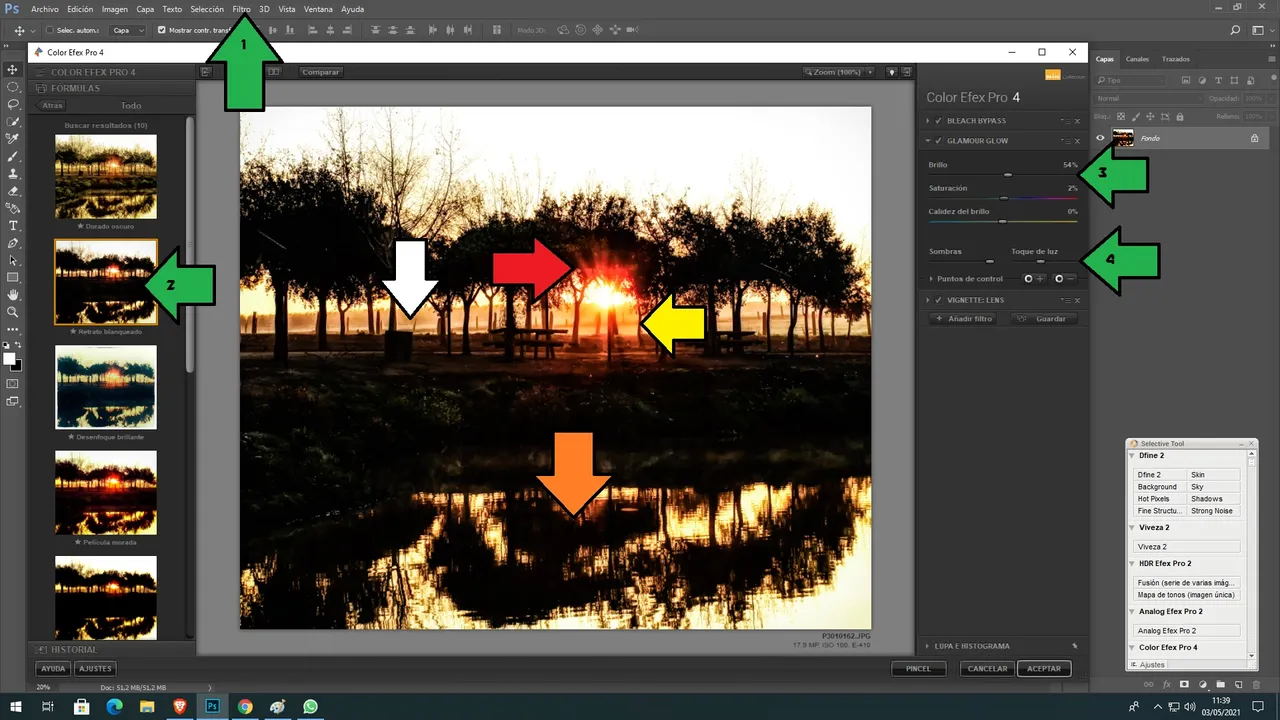Select the Pen tool
1280x720 pixels.
point(13,243)
